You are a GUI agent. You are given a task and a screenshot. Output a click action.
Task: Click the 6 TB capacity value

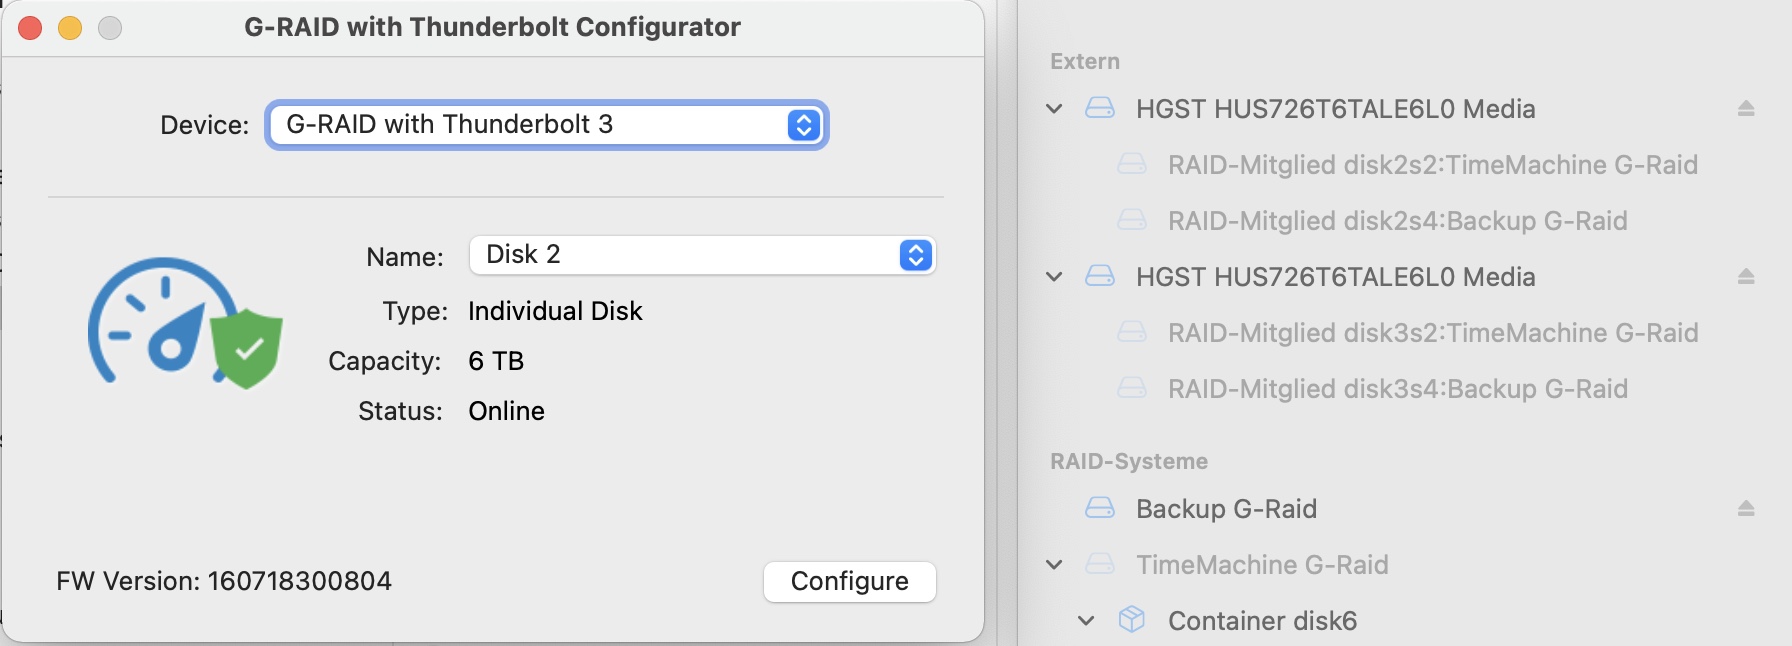496,361
